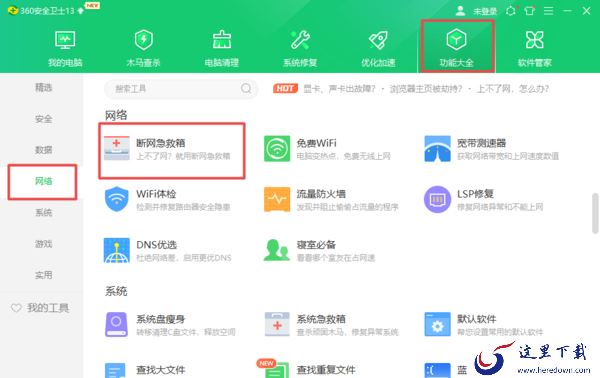Launch 系统盘瘦身 disk icon

[116, 324]
